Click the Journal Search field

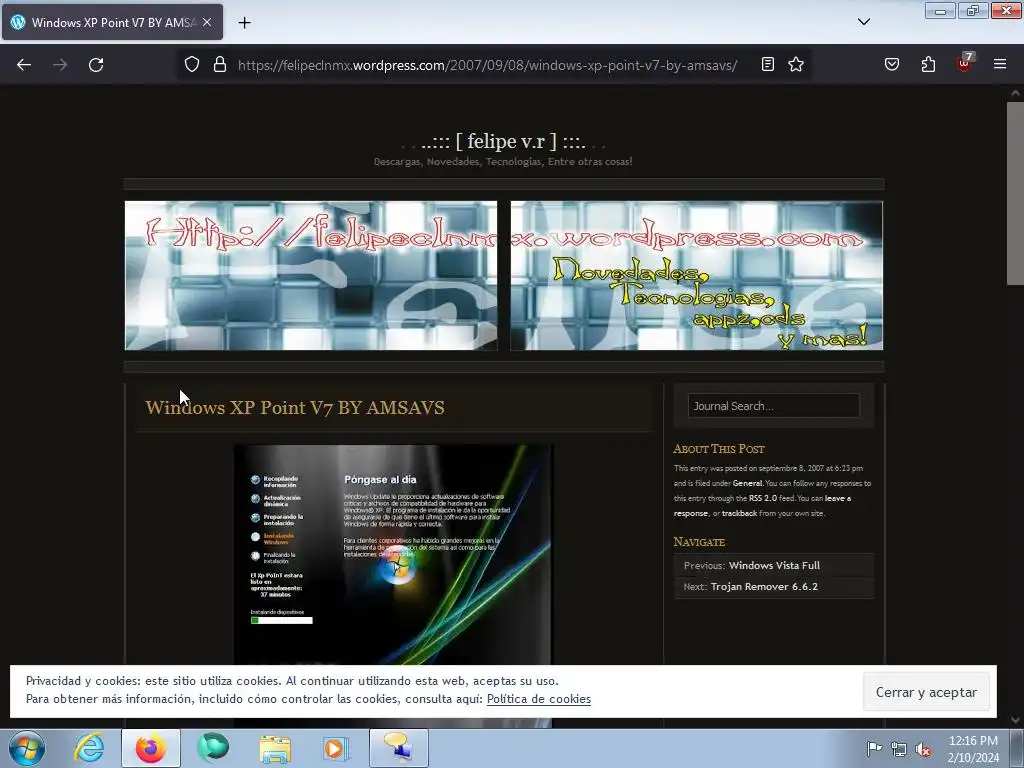tap(774, 406)
